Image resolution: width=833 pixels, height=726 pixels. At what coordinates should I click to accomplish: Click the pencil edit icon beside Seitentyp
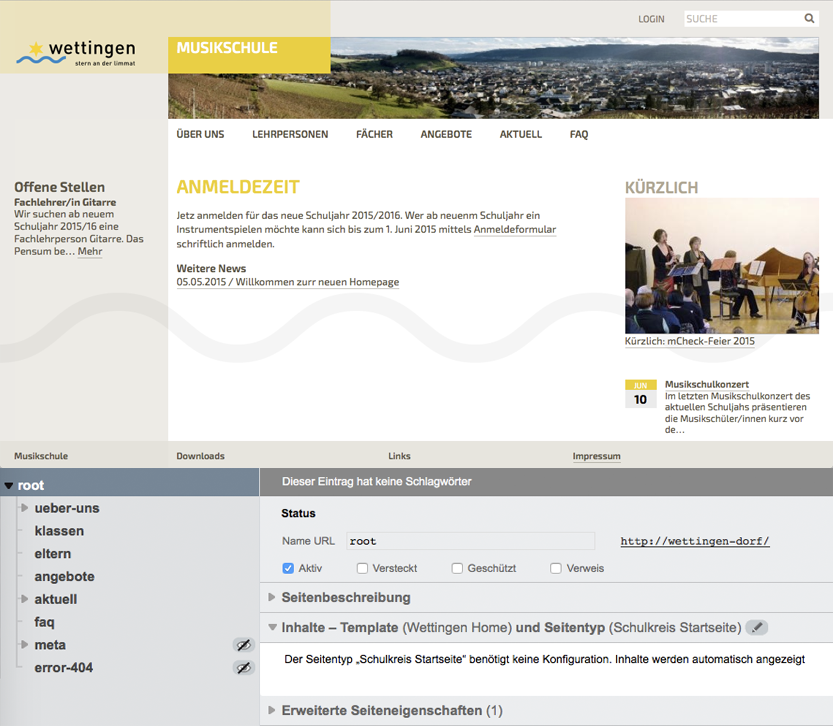tap(756, 628)
